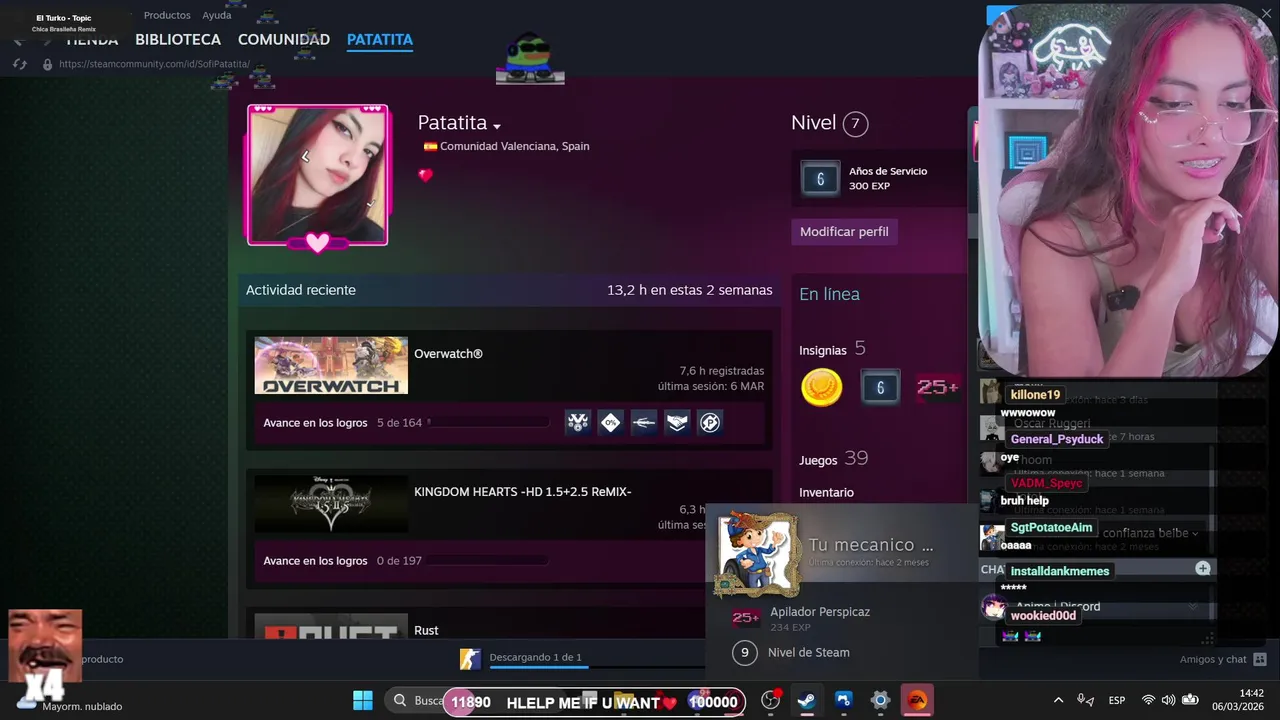
Task: Click the 0% Overwatch achievement icon
Action: 611,422
